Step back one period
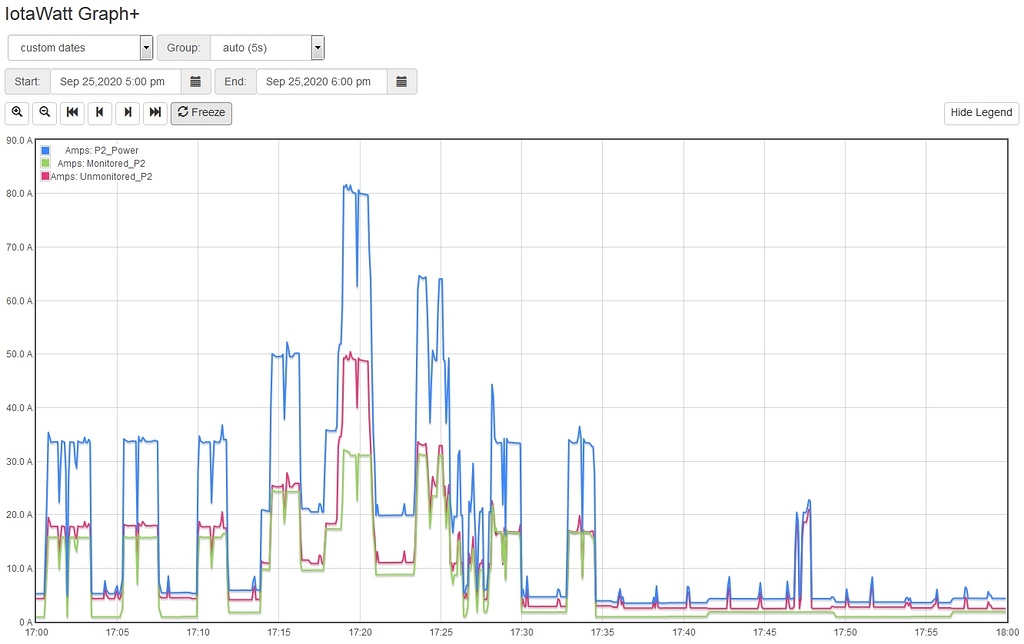 coord(100,113)
